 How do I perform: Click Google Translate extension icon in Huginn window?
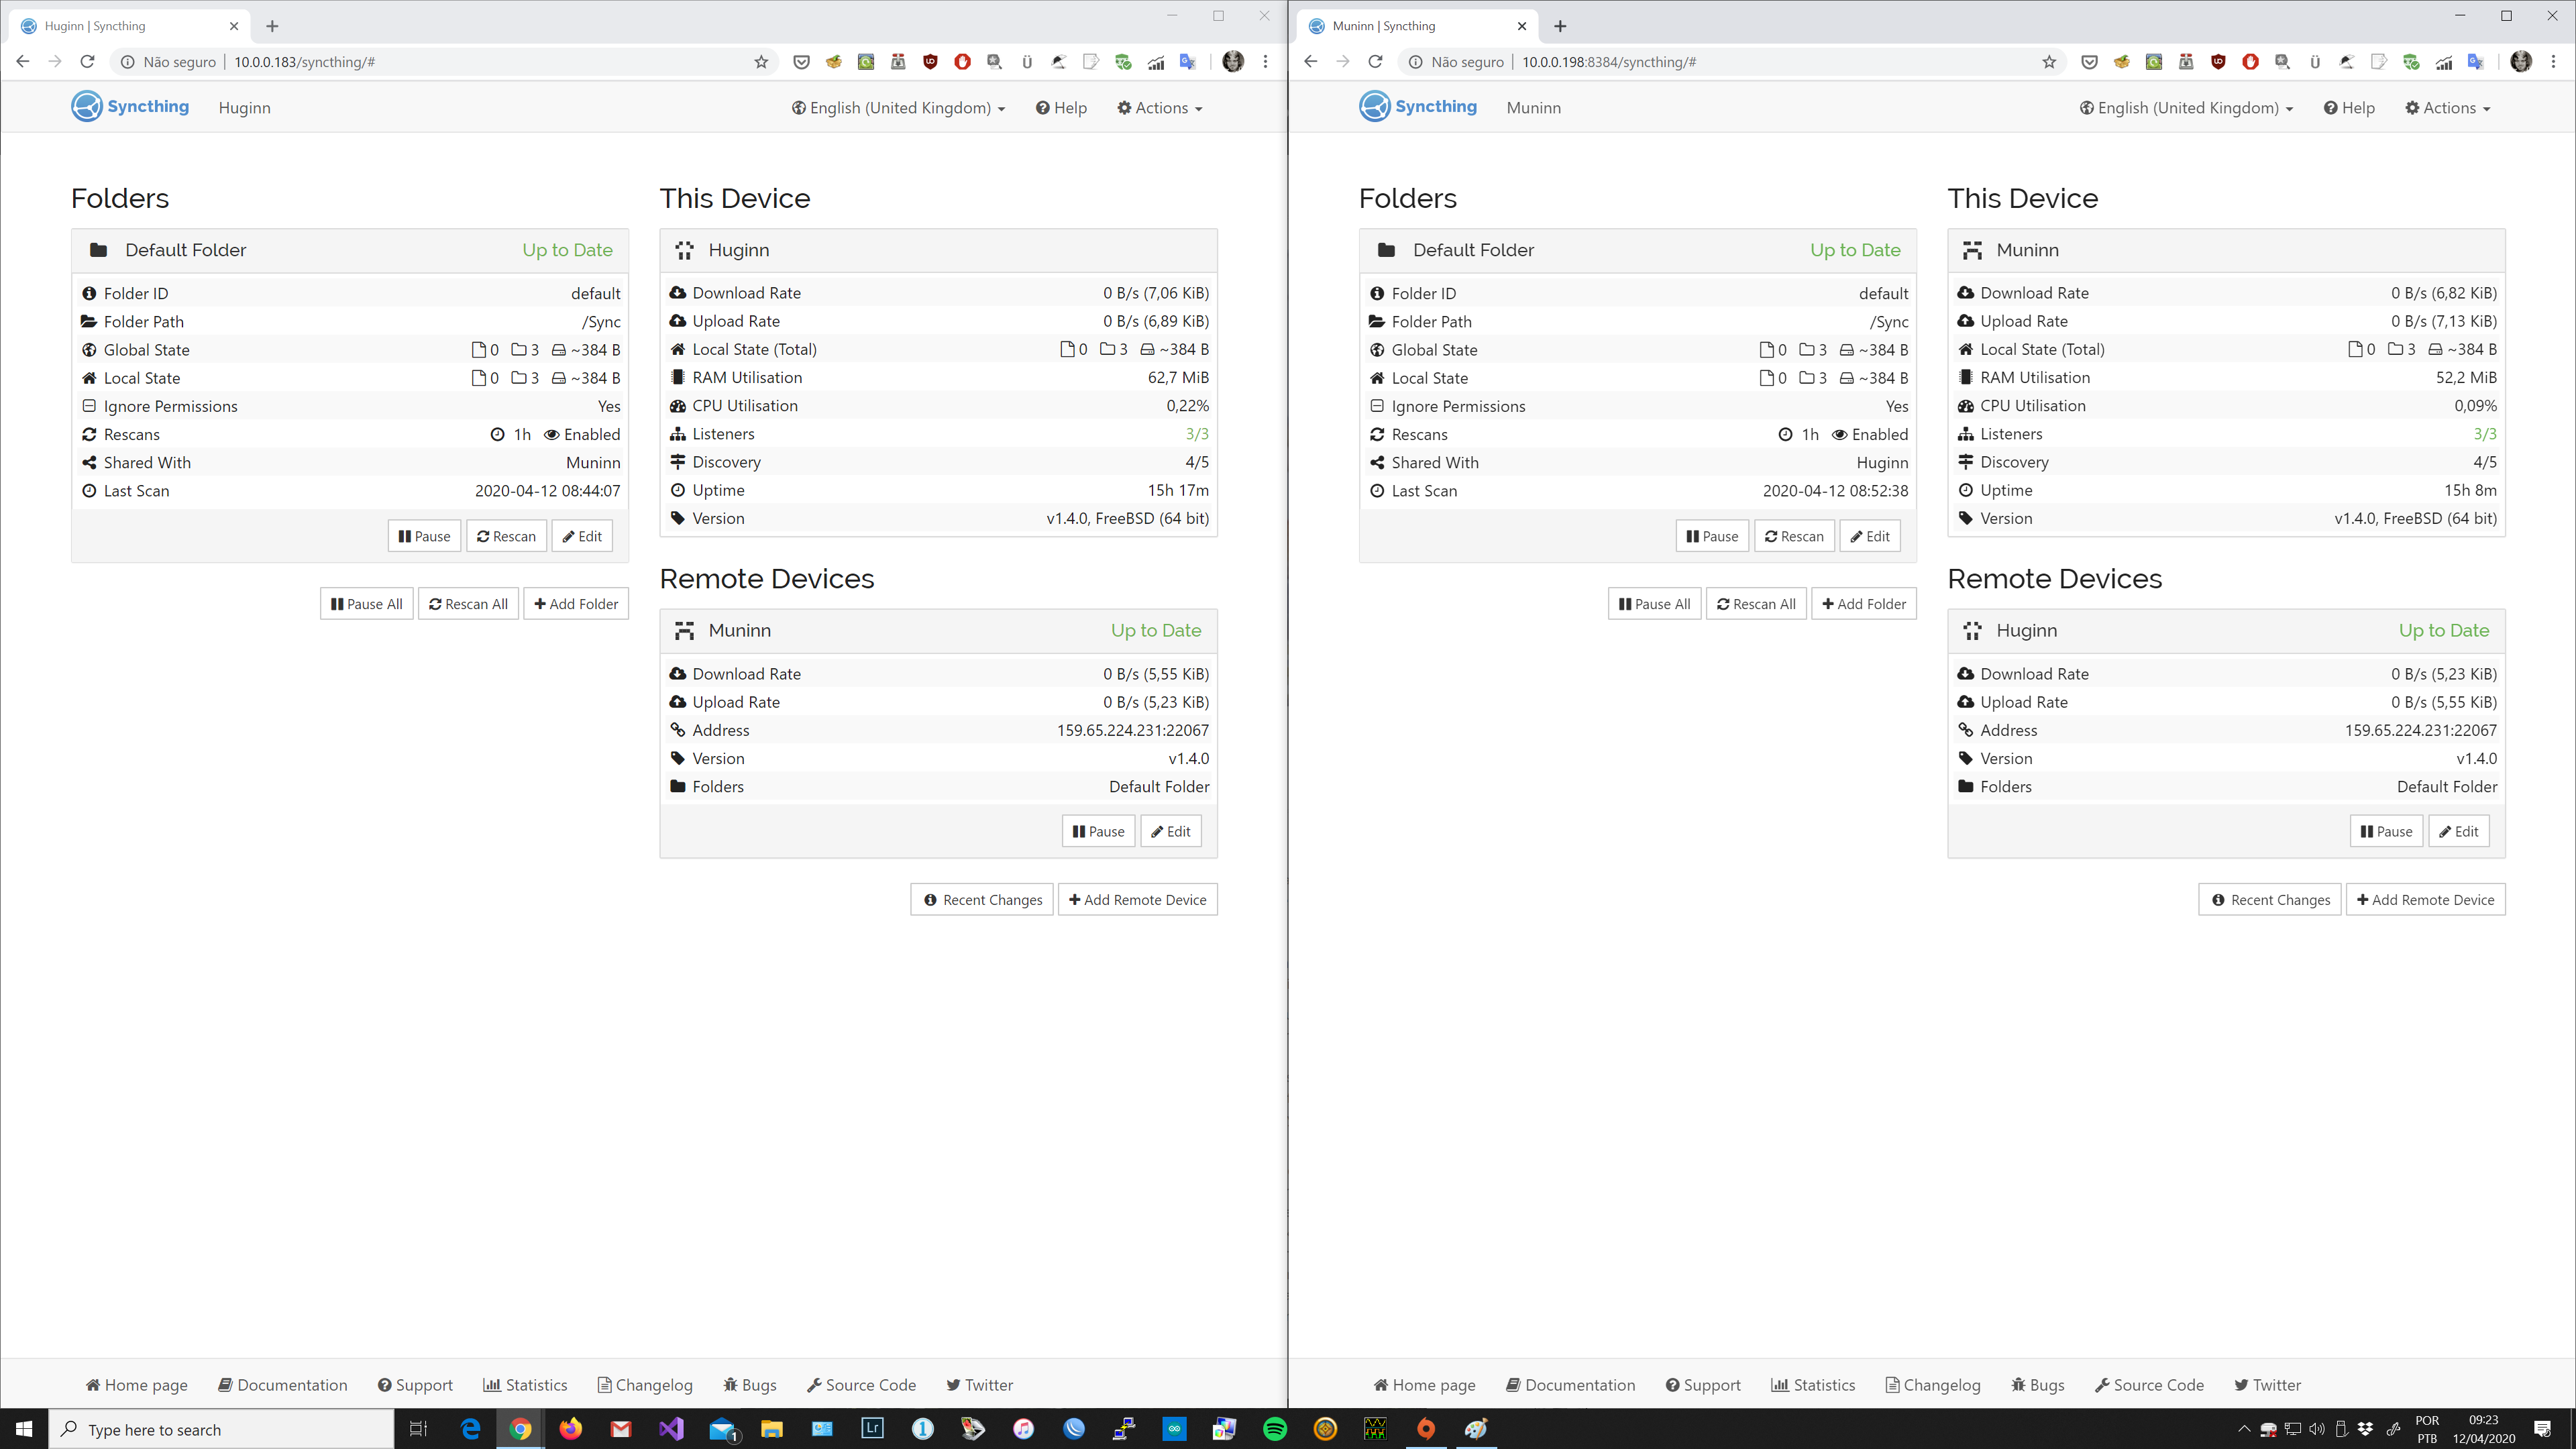(1188, 62)
